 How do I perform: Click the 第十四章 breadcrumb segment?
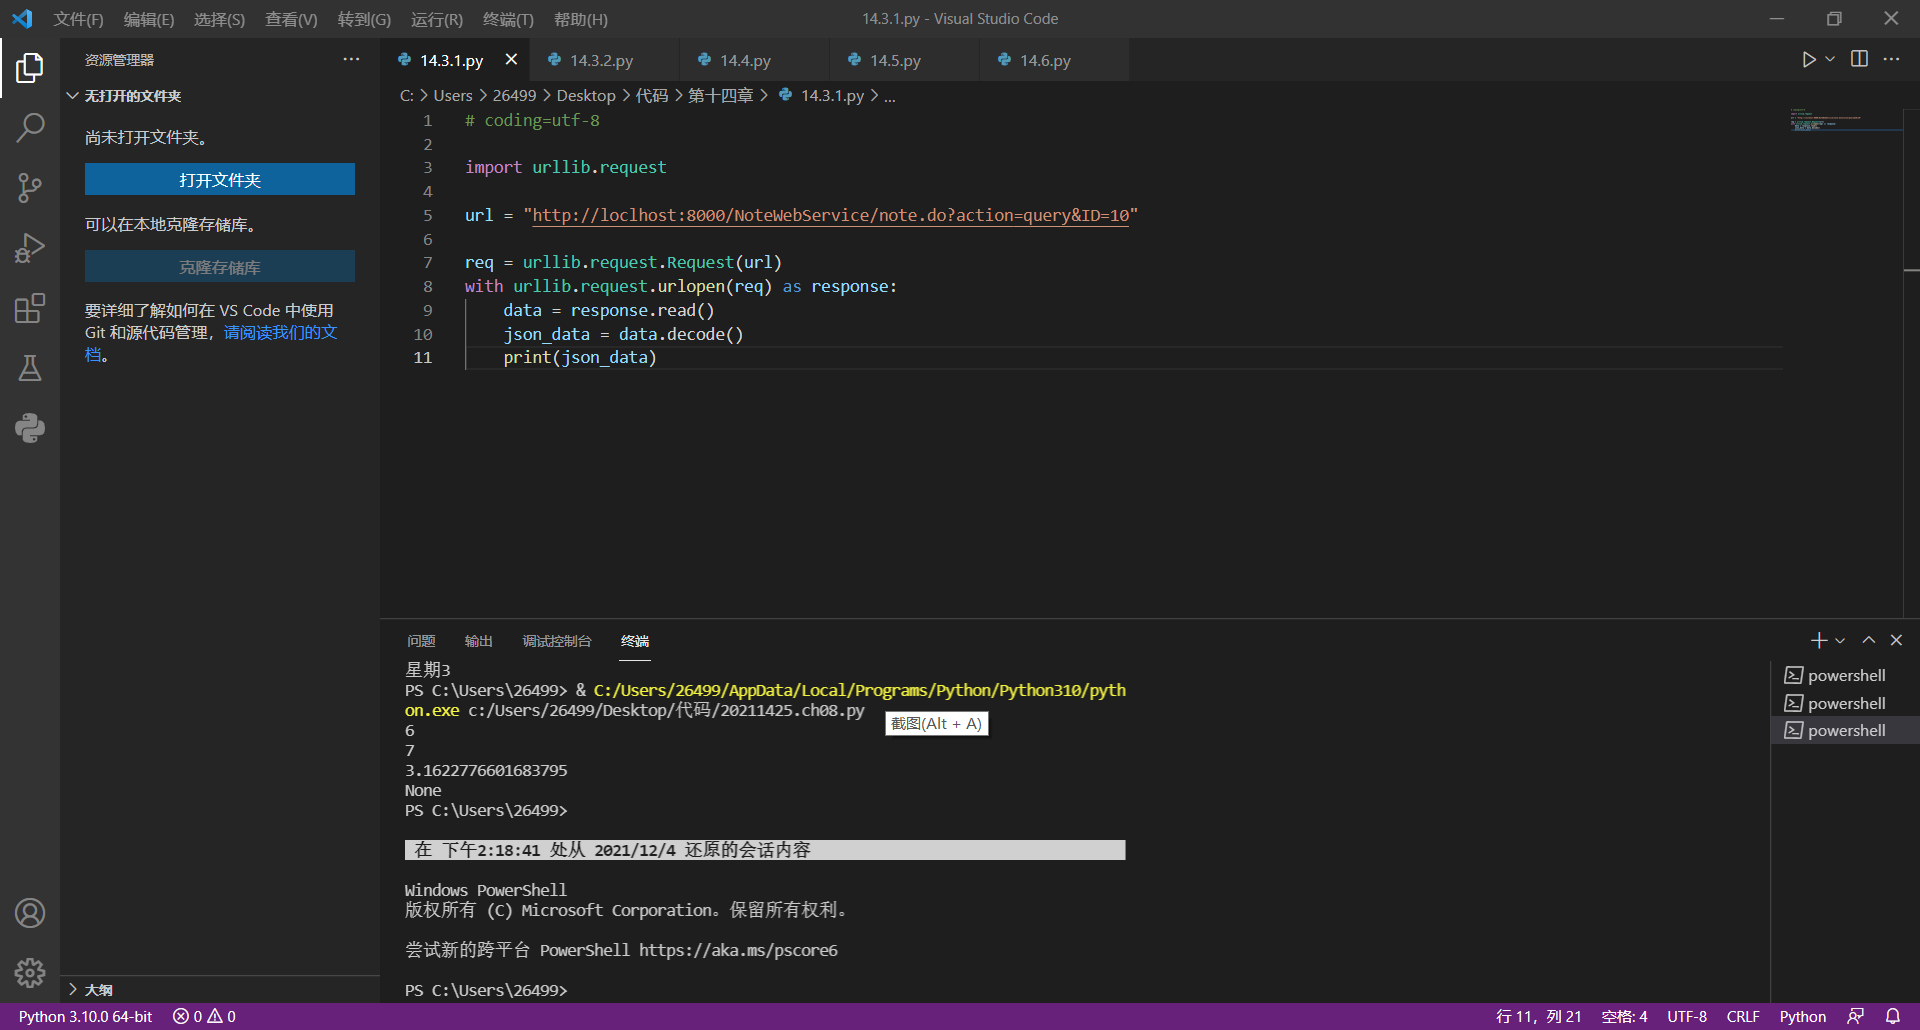pos(721,96)
